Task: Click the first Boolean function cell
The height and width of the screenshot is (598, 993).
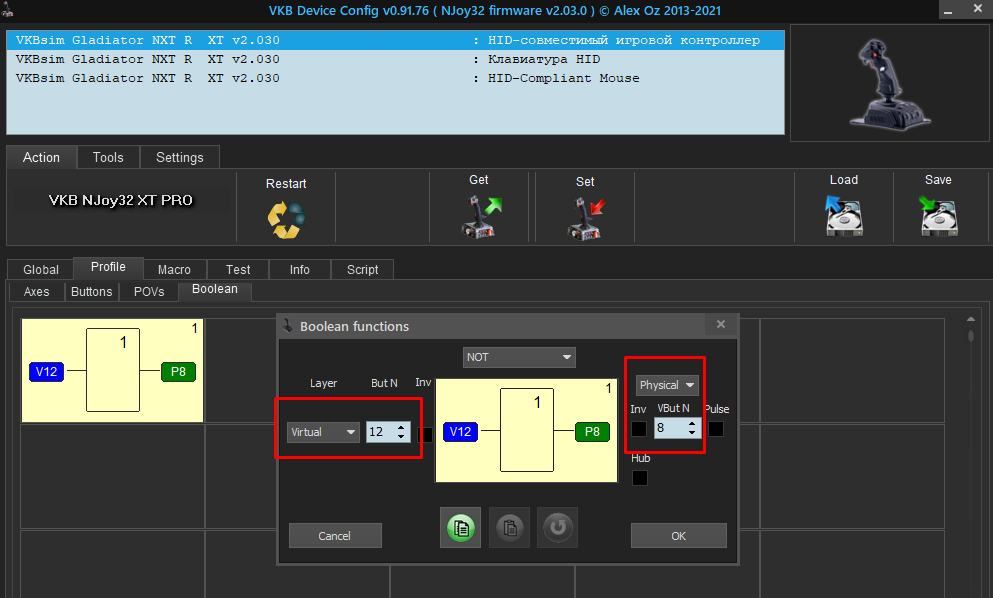Action: (113, 371)
